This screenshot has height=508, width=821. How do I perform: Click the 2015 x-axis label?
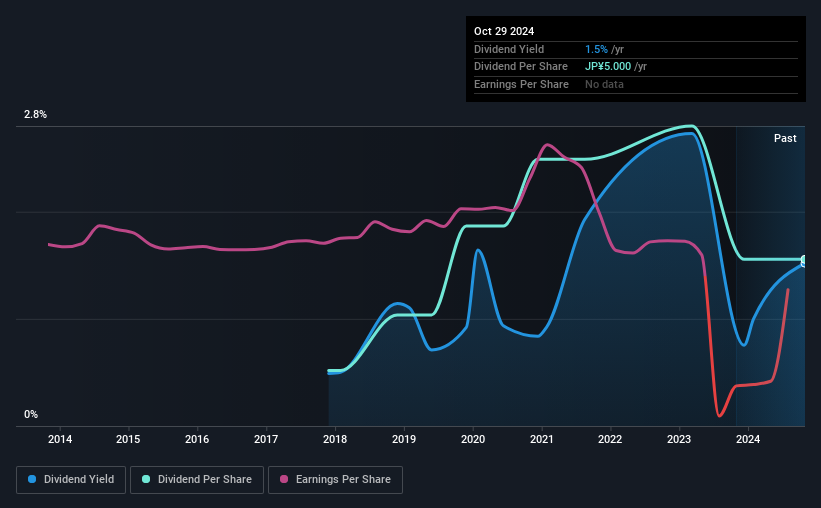tap(128, 439)
